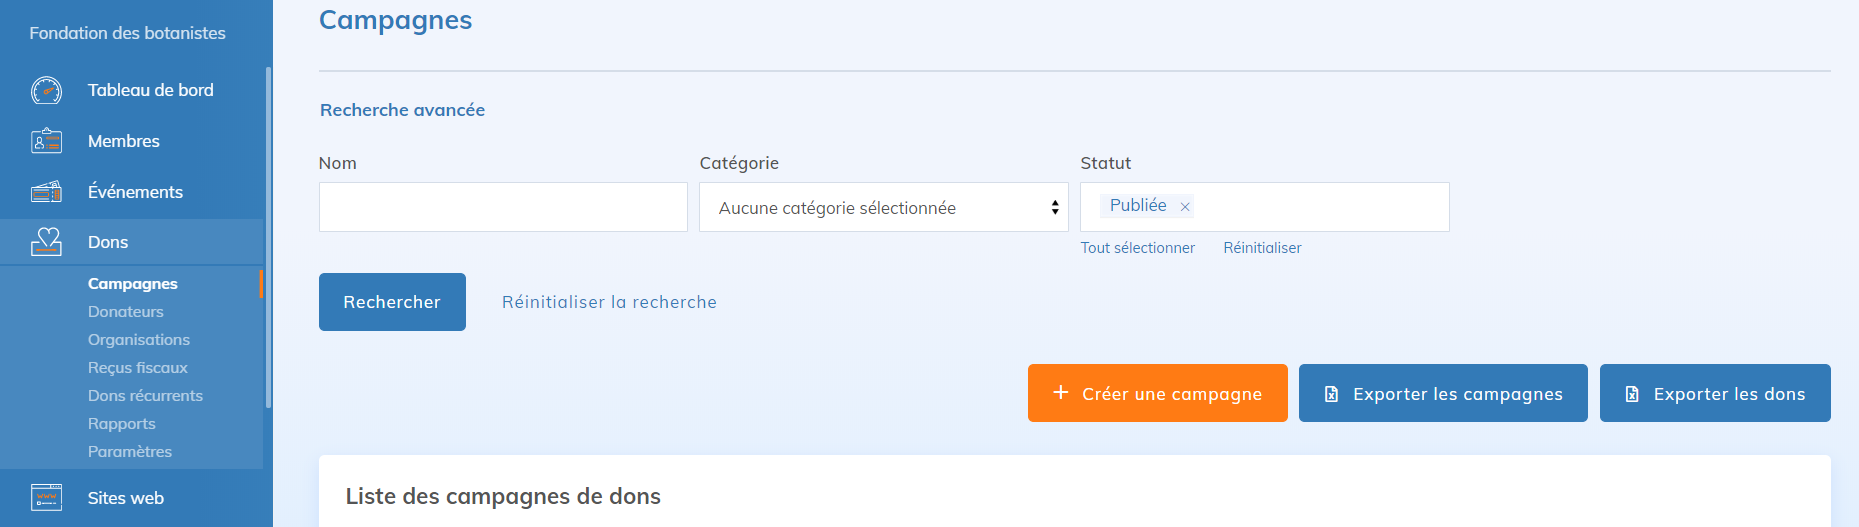Click Créer une campagne button
Screen dimensions: 1859x527
pos(1157,393)
